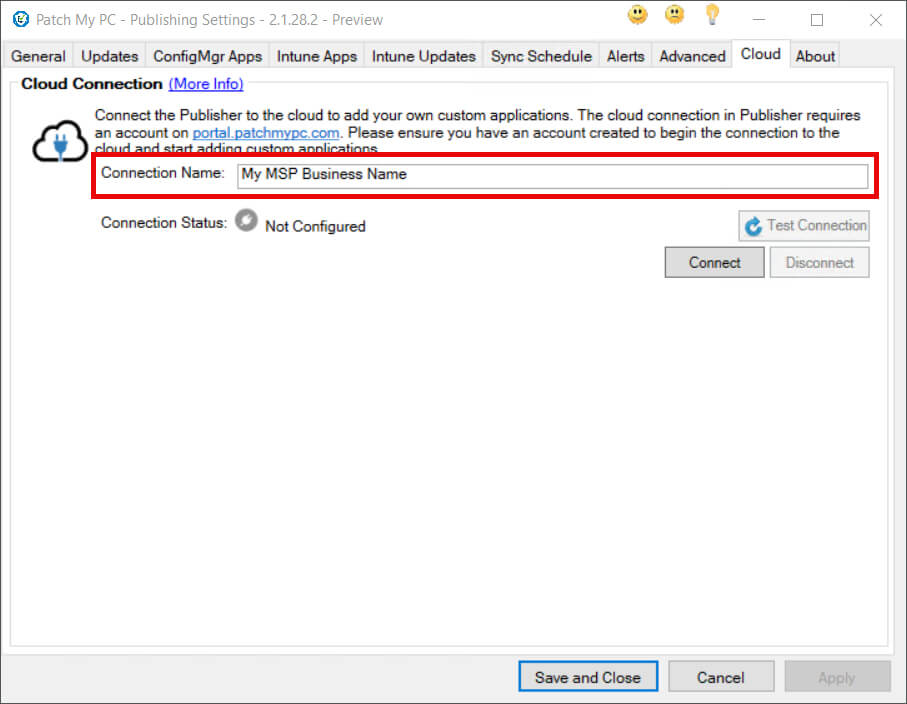Viewport: 907px width, 704px height.
Task: Click the 'Not Configured' status text
Action: pos(315,226)
